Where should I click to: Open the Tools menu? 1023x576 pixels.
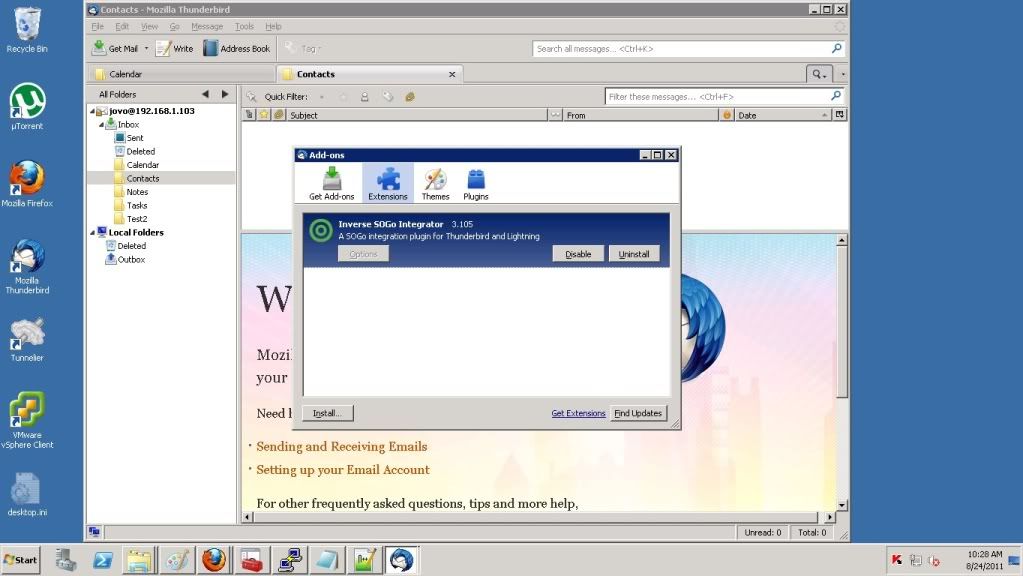pos(244,26)
